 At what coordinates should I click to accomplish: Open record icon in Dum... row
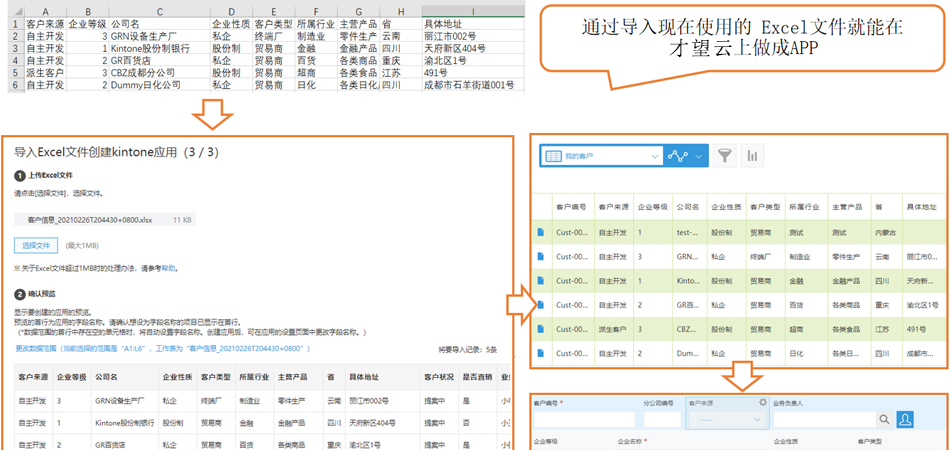point(541,353)
